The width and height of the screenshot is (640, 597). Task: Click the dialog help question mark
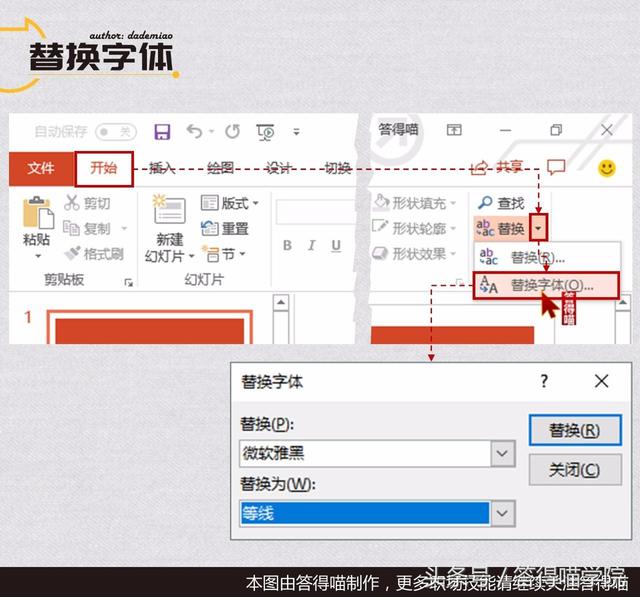[x=544, y=382]
